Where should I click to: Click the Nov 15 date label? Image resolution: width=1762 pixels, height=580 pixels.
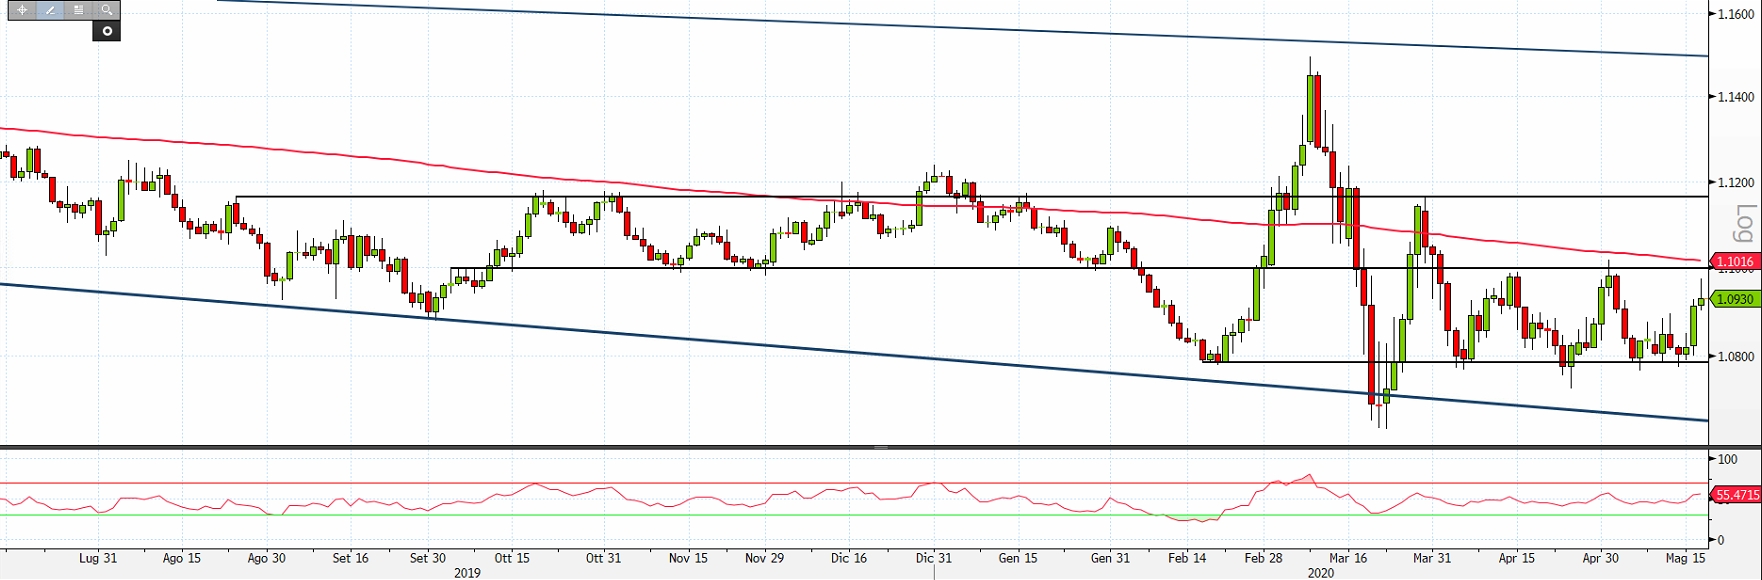coord(688,558)
